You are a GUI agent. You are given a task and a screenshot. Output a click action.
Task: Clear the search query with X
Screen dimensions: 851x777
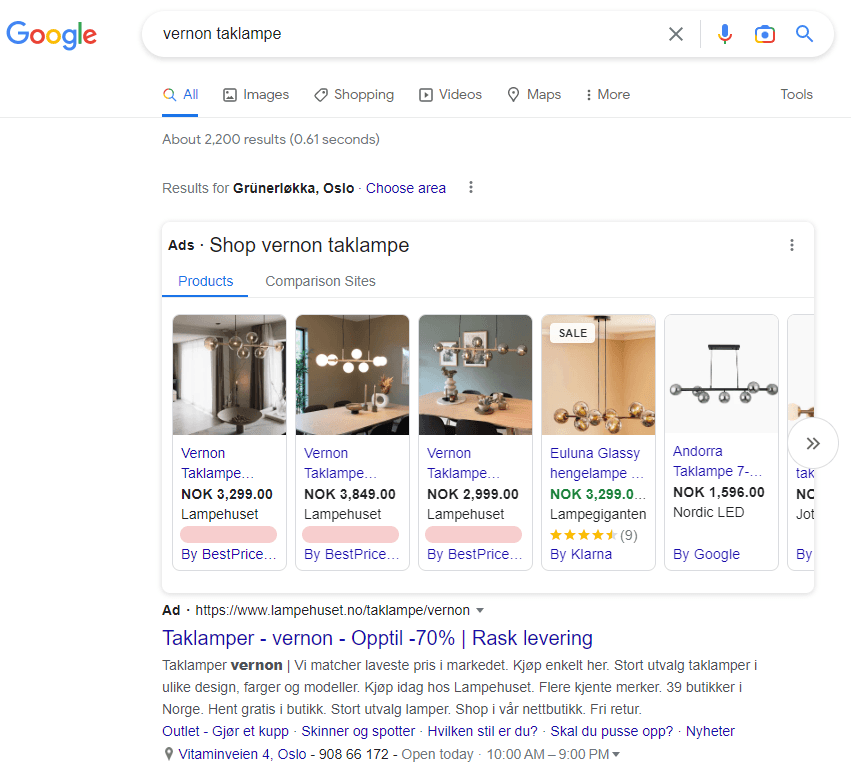point(676,34)
